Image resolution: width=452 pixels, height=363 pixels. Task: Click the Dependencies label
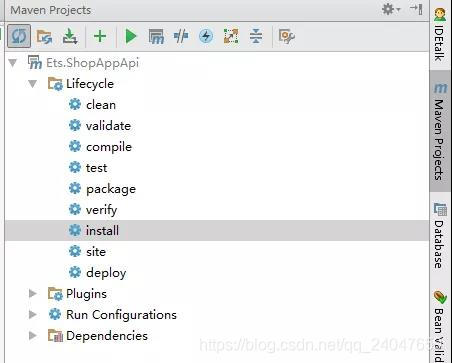click(107, 336)
